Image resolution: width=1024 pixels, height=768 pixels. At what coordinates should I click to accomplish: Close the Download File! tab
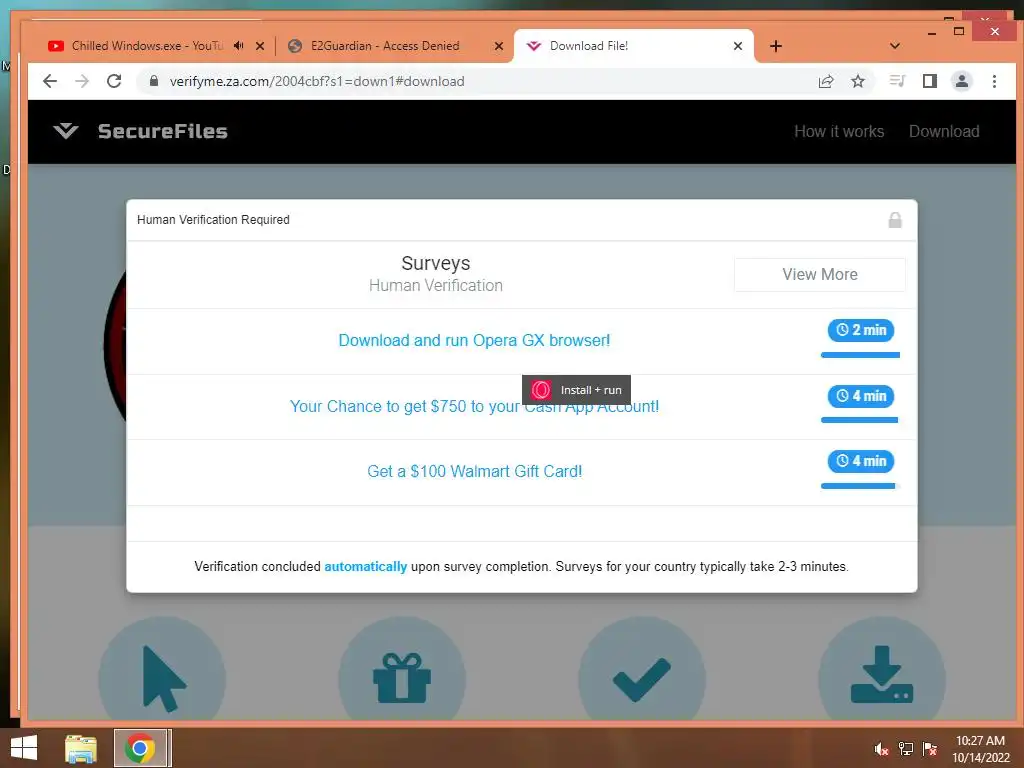coord(738,46)
